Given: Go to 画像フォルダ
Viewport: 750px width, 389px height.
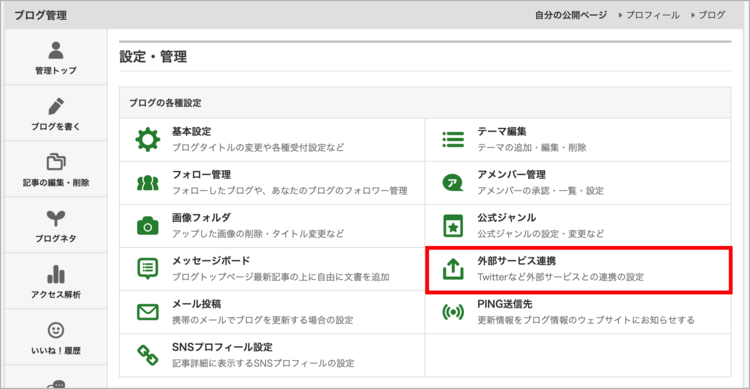Looking at the screenshot, I should click(x=201, y=218).
